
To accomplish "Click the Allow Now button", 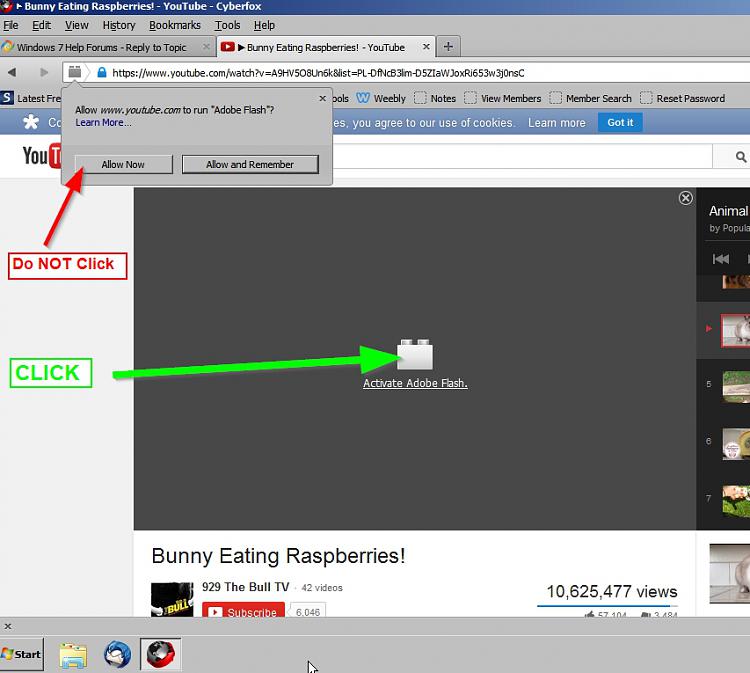I will (123, 164).
